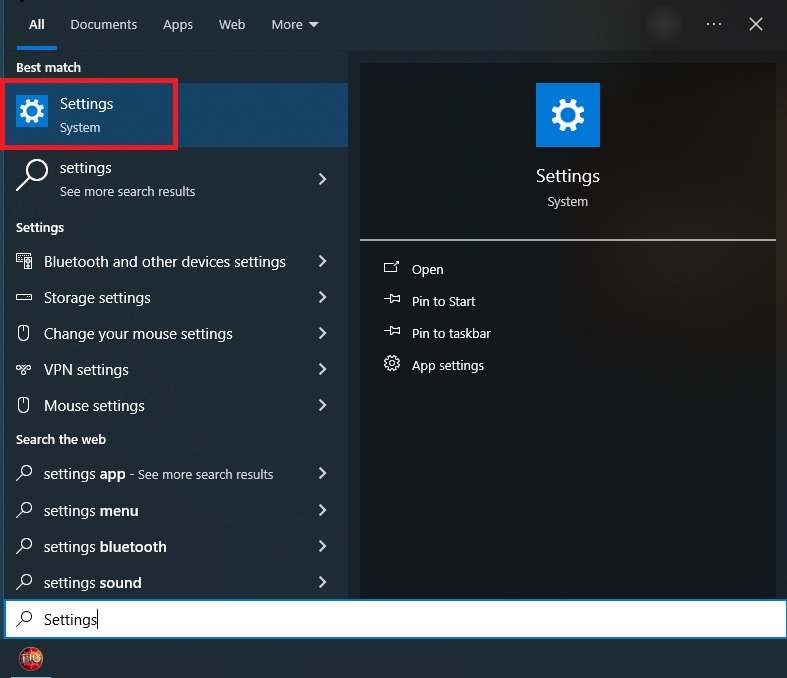Click the App settings gear icon
787x678 pixels.
(392, 365)
